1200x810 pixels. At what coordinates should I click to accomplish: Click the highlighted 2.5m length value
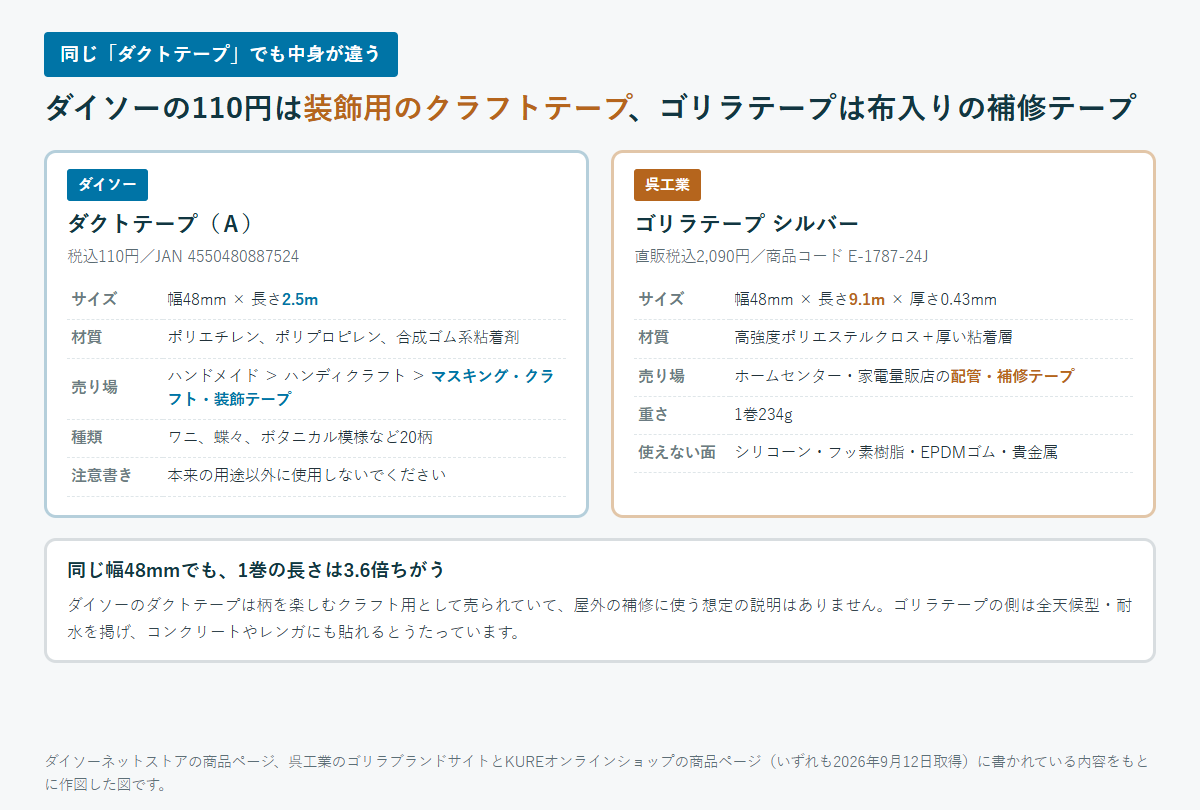pyautogui.click(x=300, y=299)
